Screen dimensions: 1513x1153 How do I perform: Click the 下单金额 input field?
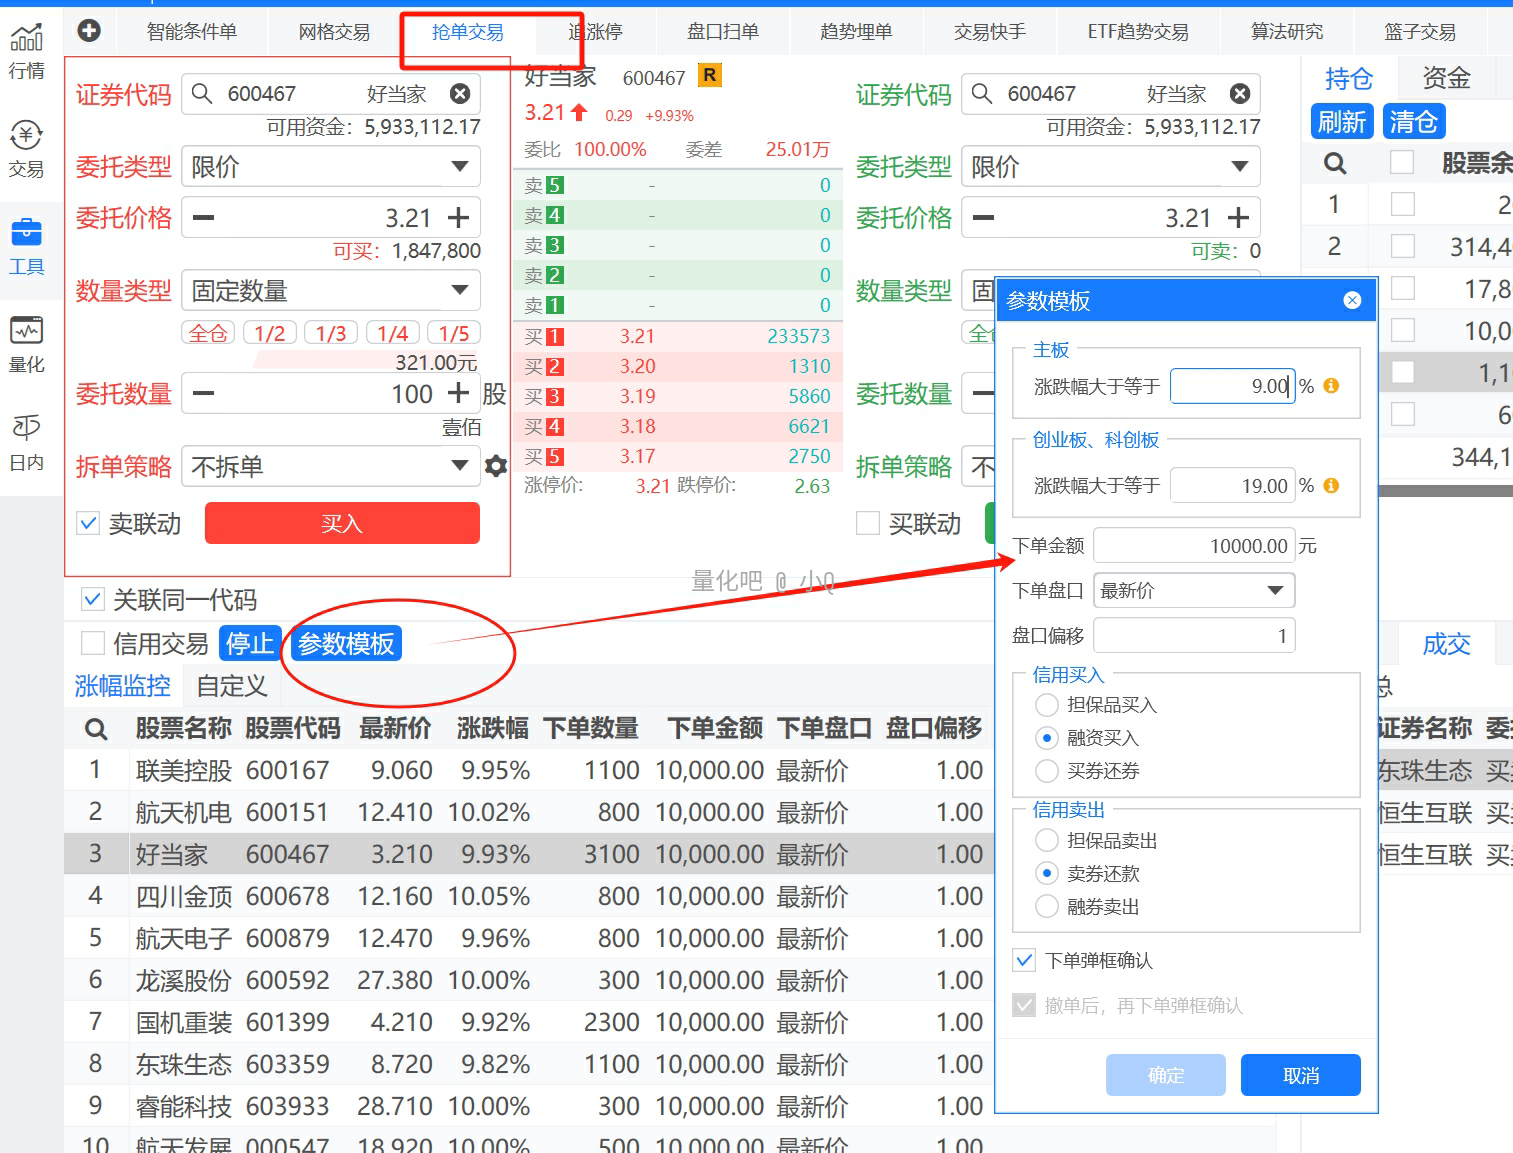1194,546
